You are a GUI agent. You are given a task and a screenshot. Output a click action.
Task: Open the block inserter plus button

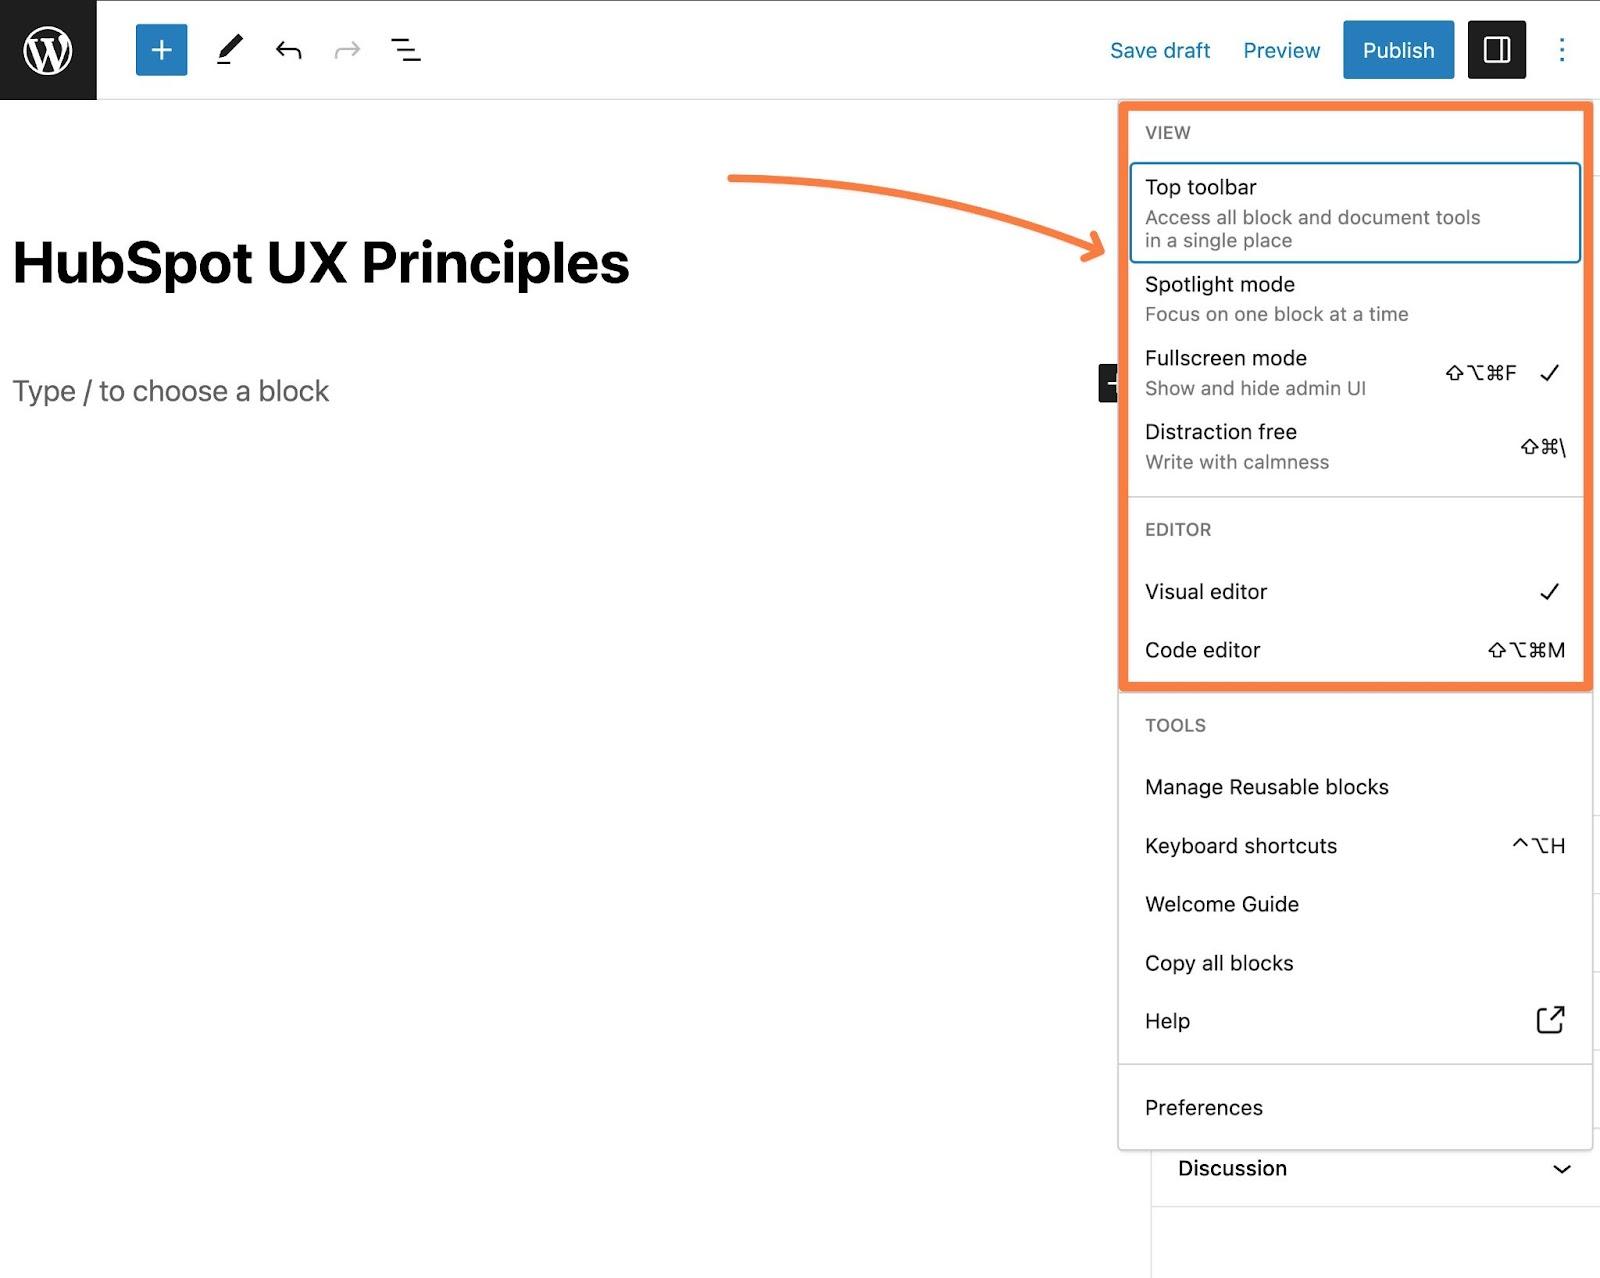(x=161, y=50)
